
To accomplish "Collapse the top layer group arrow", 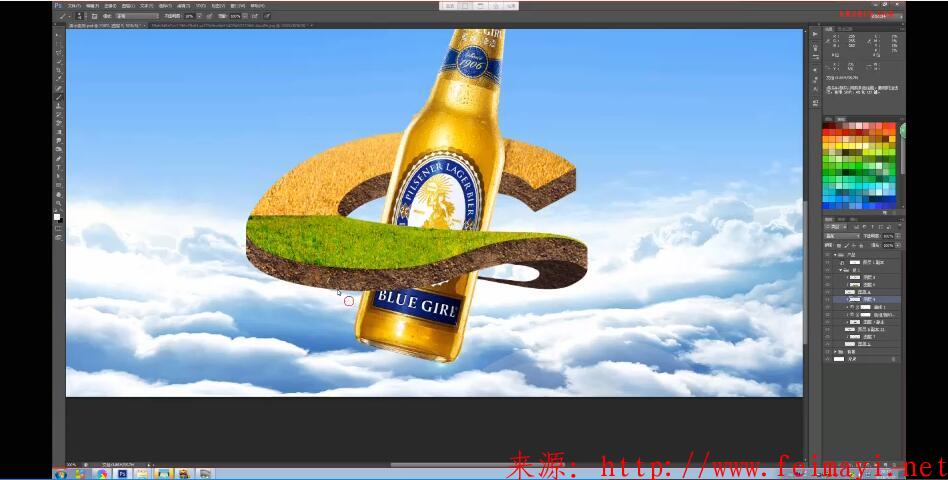I will pos(836,255).
